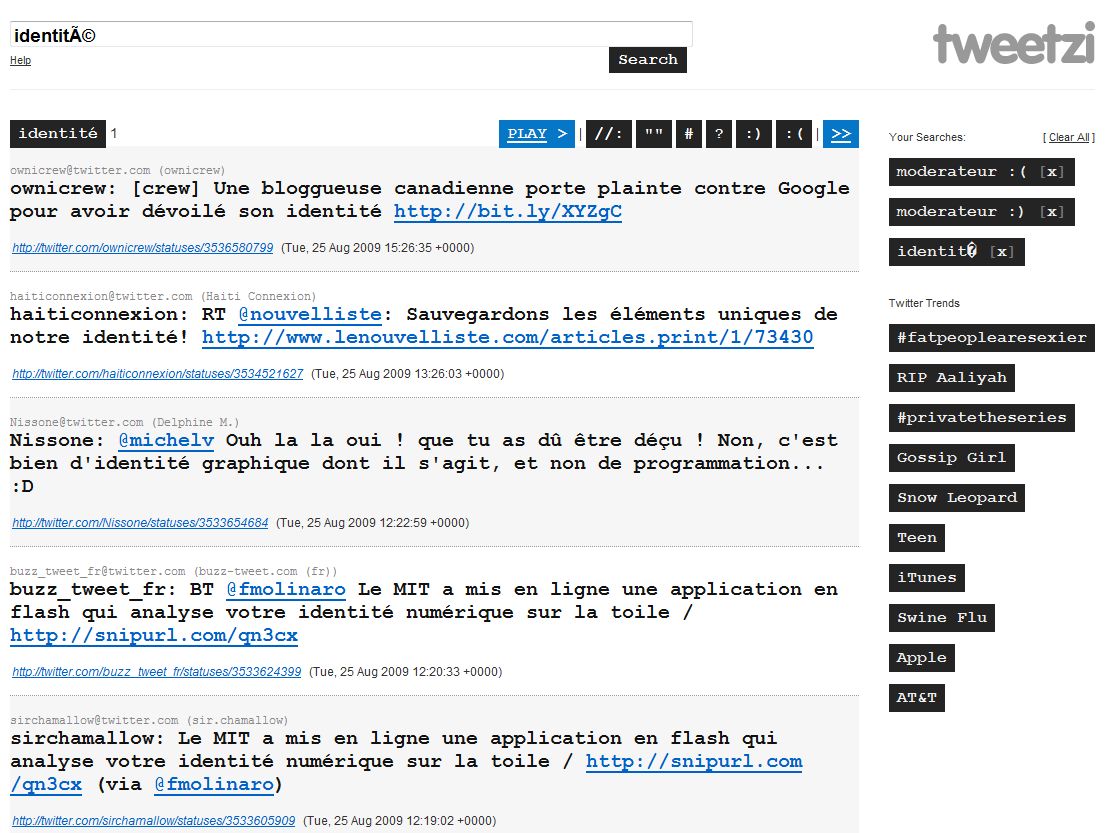
Task: Click timestamp Tue, 25 Aug 2009 15:26:35
Action: pos(378,248)
